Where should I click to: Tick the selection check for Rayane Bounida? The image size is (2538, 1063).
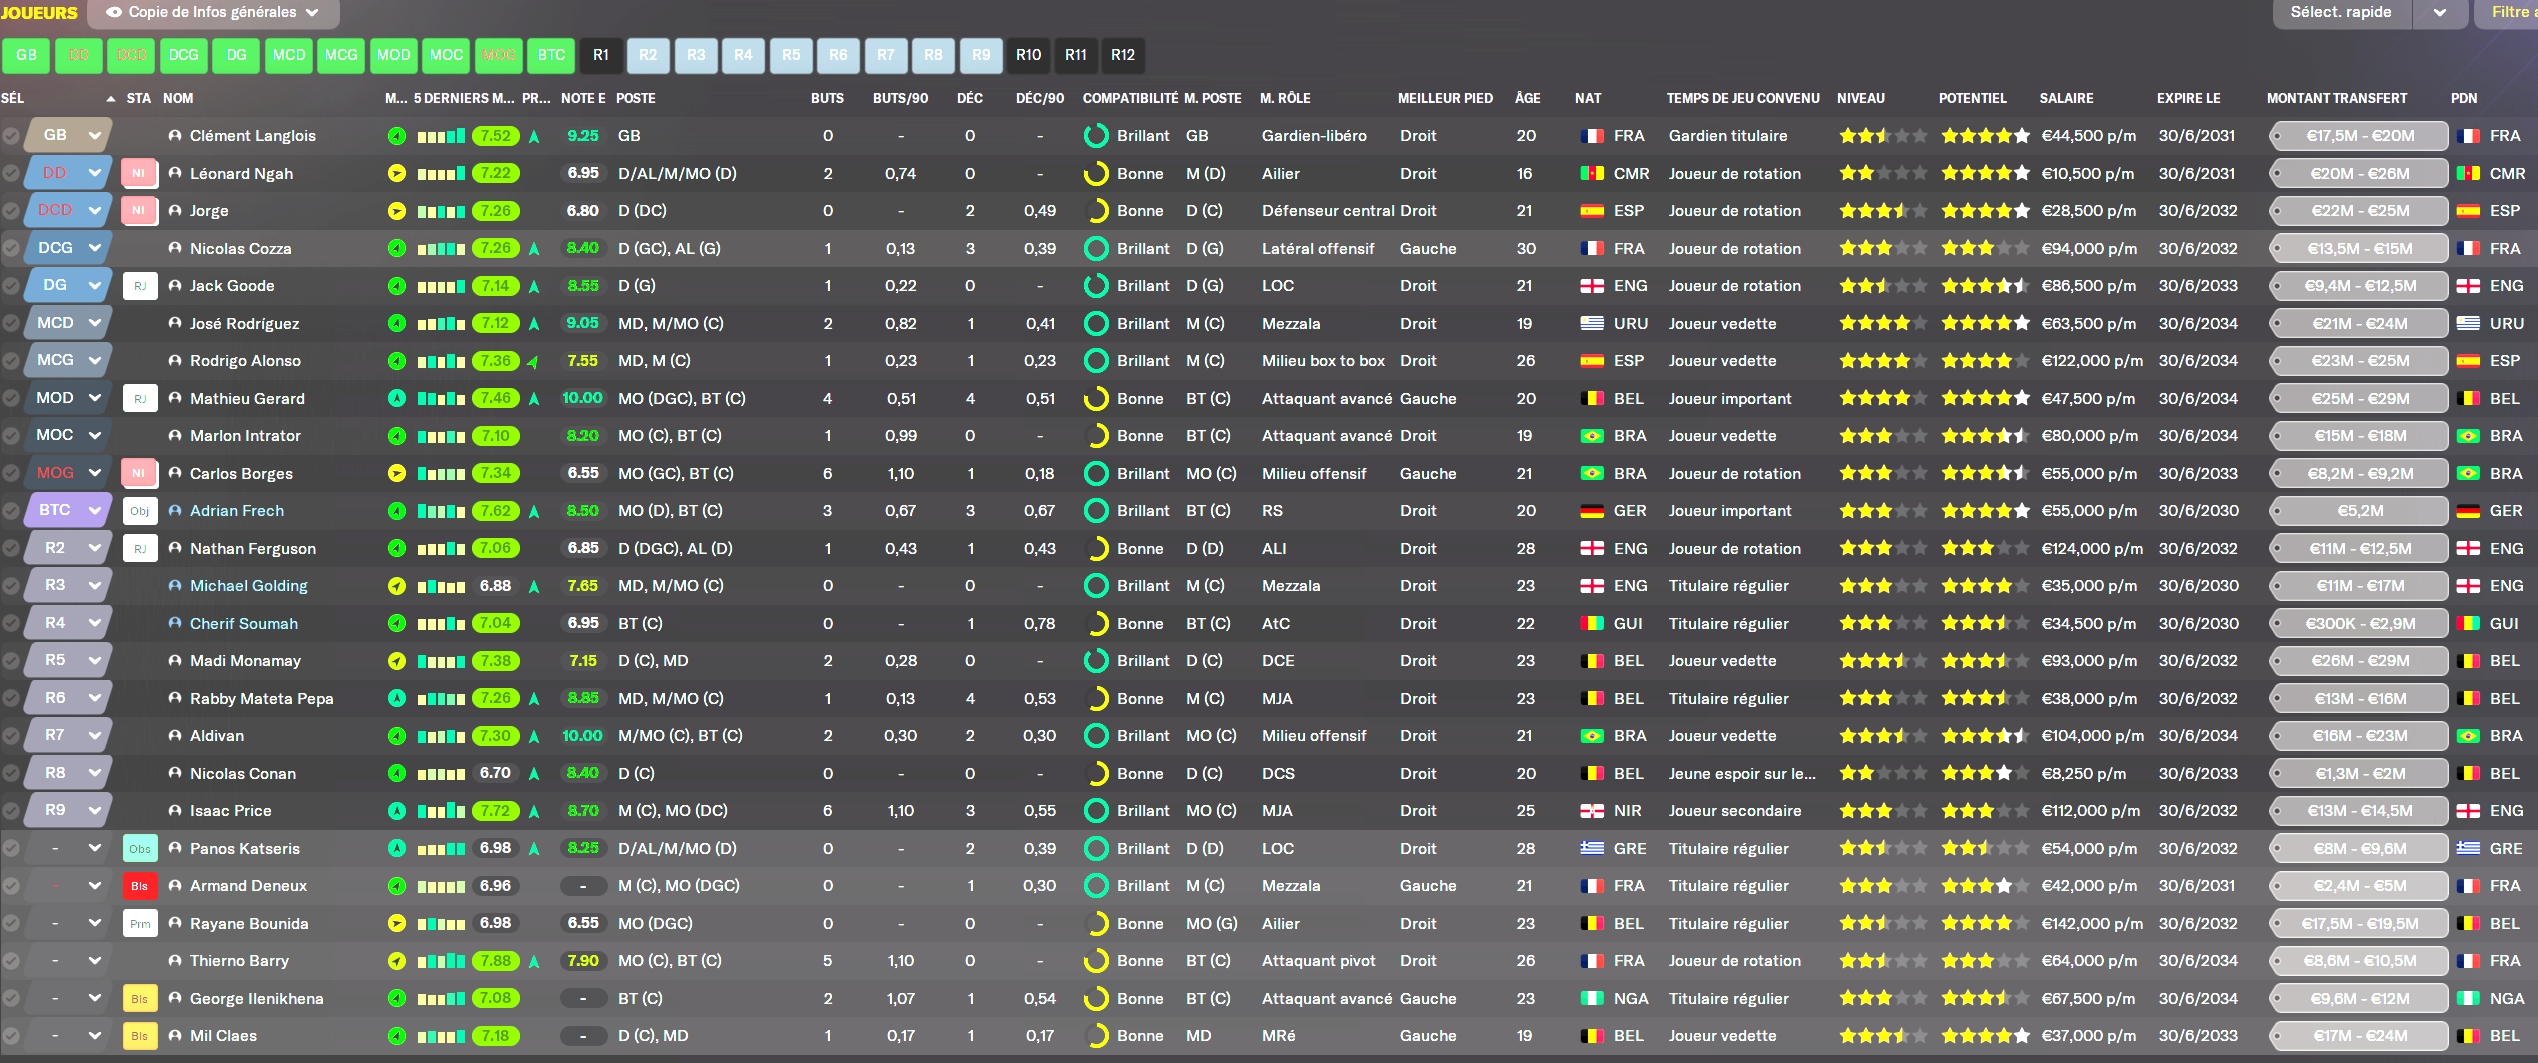click(11, 924)
